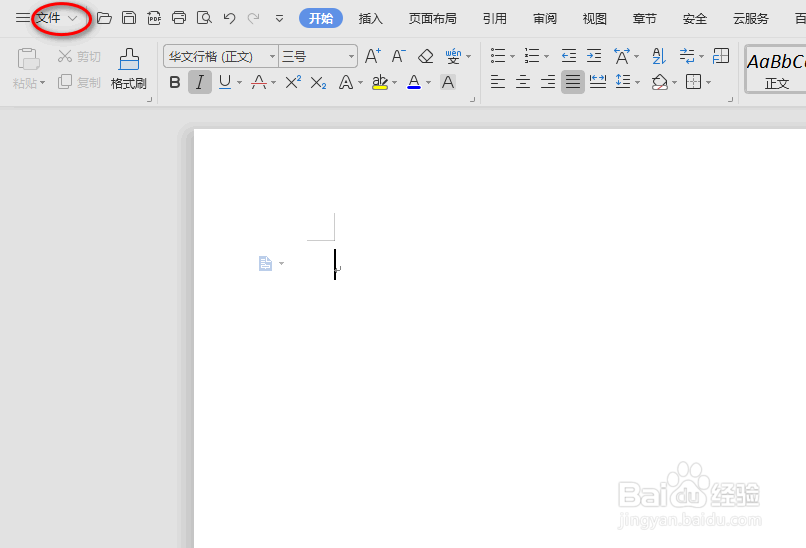Open the 视图 tab
806x548 pixels.
pyautogui.click(x=595, y=19)
